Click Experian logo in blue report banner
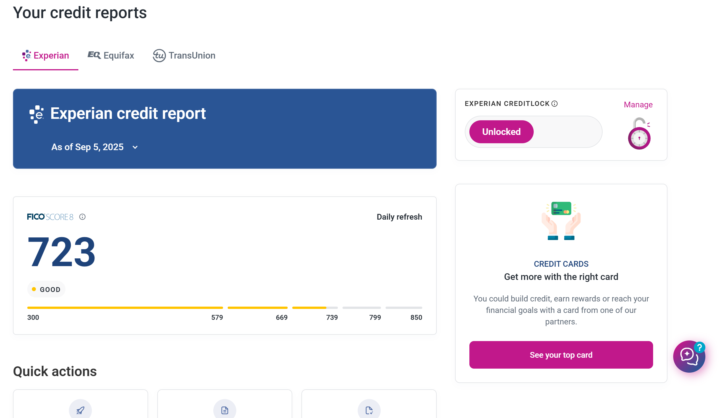Screen dimensions: 720x418 (36, 114)
